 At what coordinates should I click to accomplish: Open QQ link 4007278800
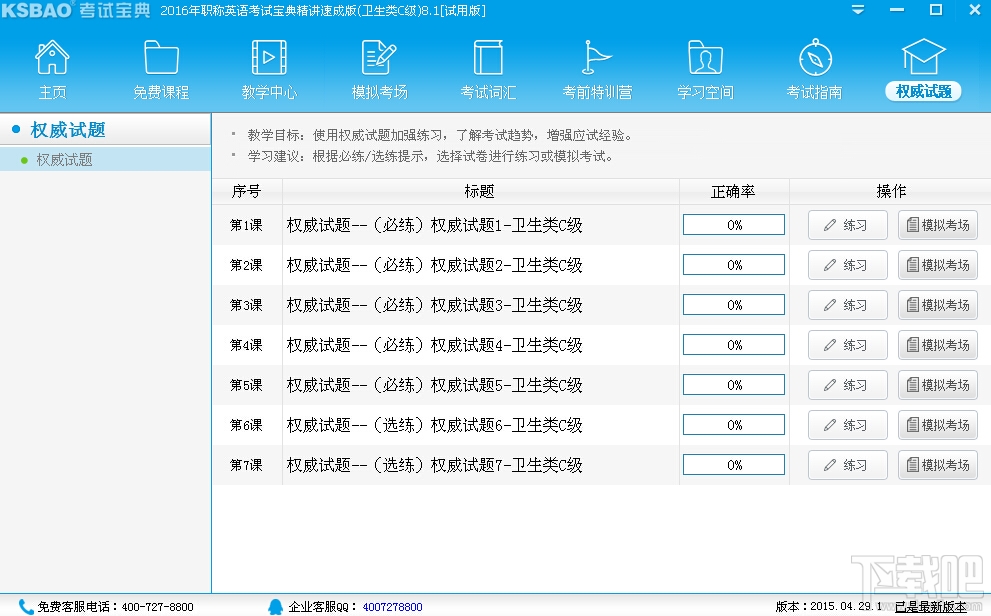(x=392, y=607)
